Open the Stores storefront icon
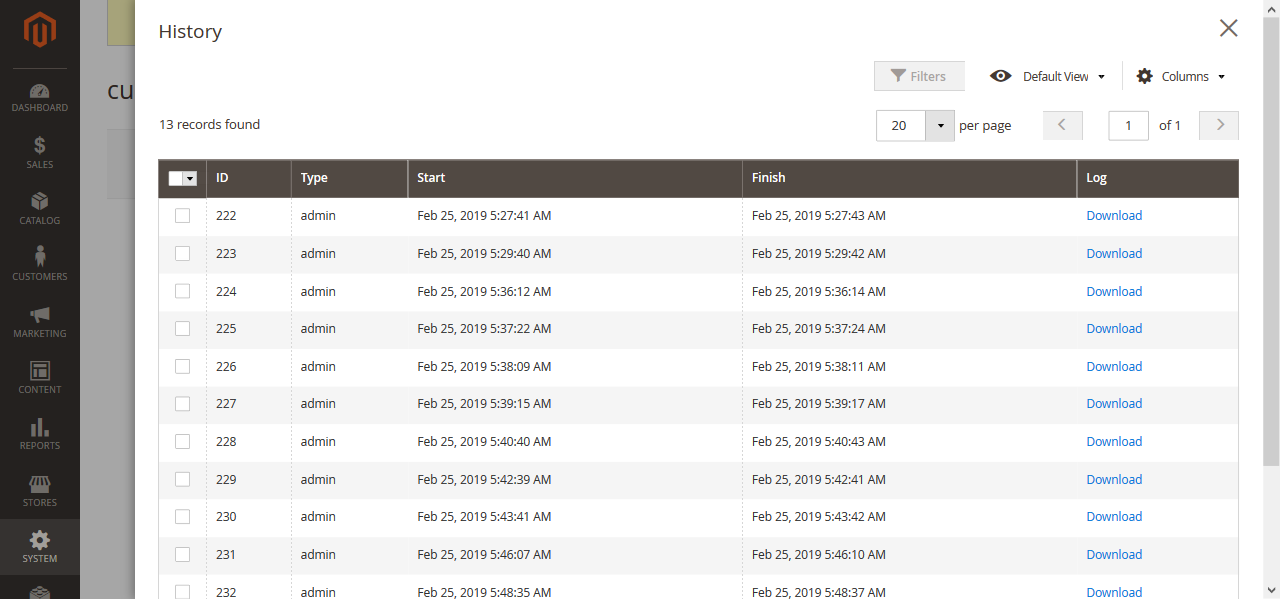This screenshot has height=599, width=1280. [x=40, y=485]
